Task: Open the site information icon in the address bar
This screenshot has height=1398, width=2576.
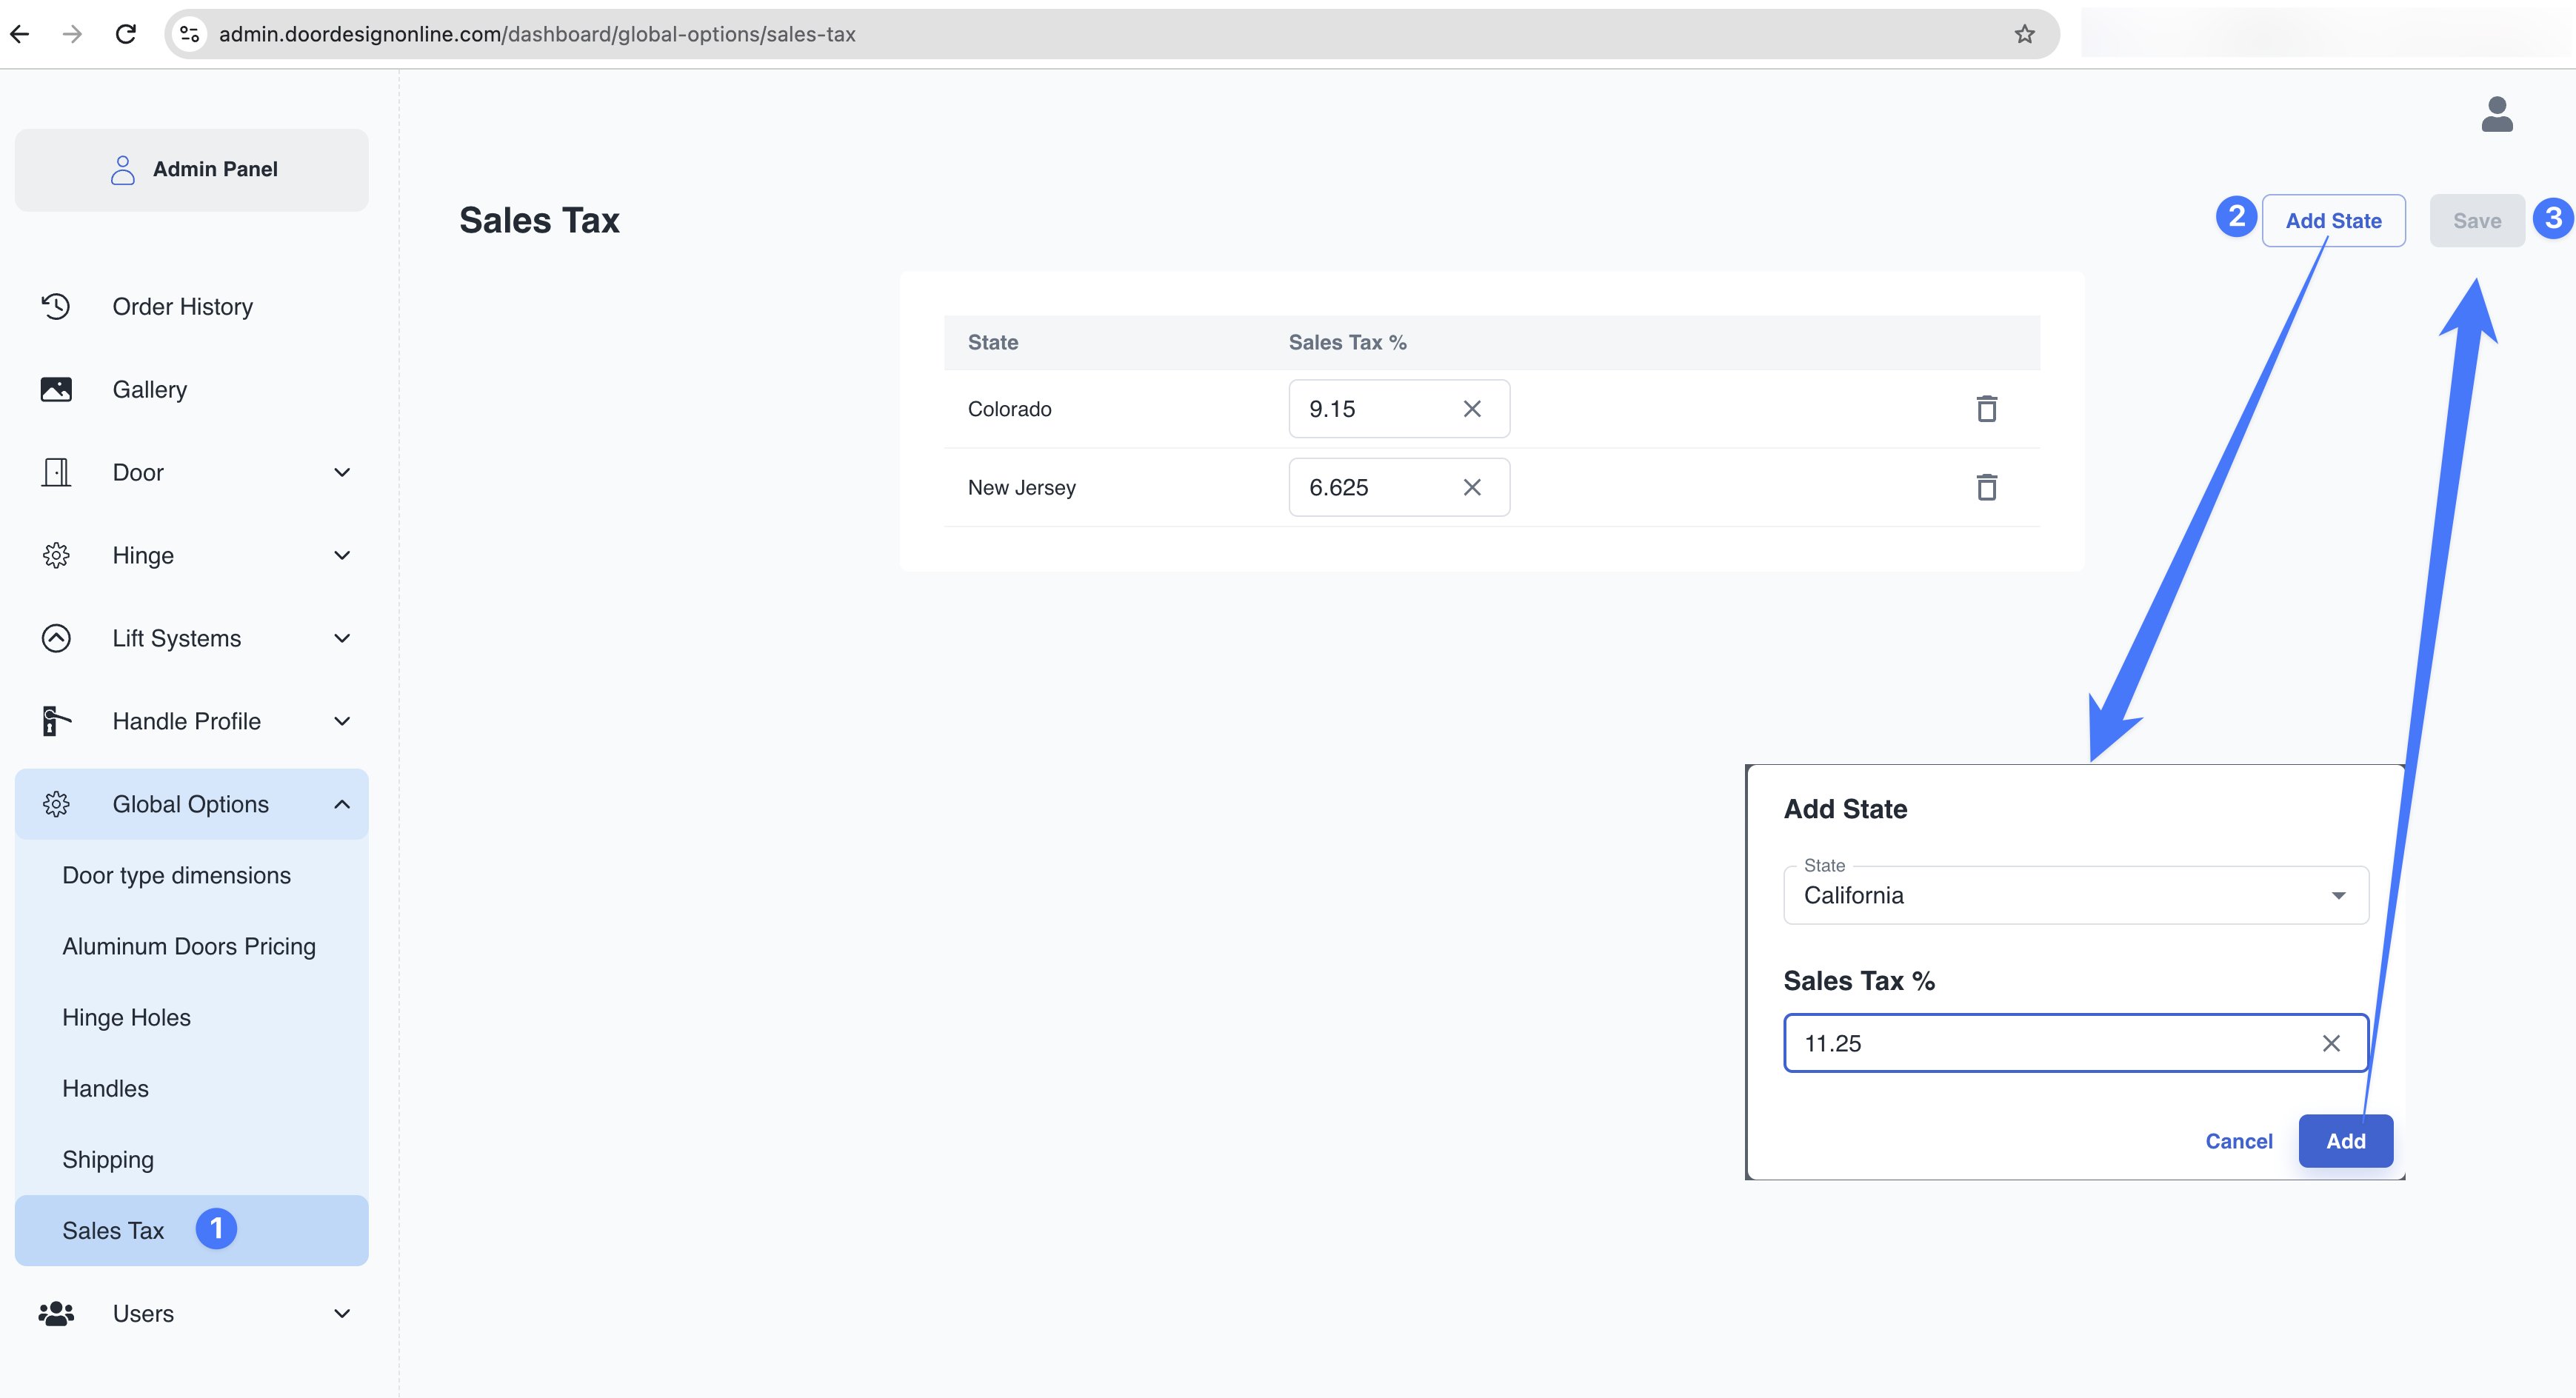Action: 189,34
